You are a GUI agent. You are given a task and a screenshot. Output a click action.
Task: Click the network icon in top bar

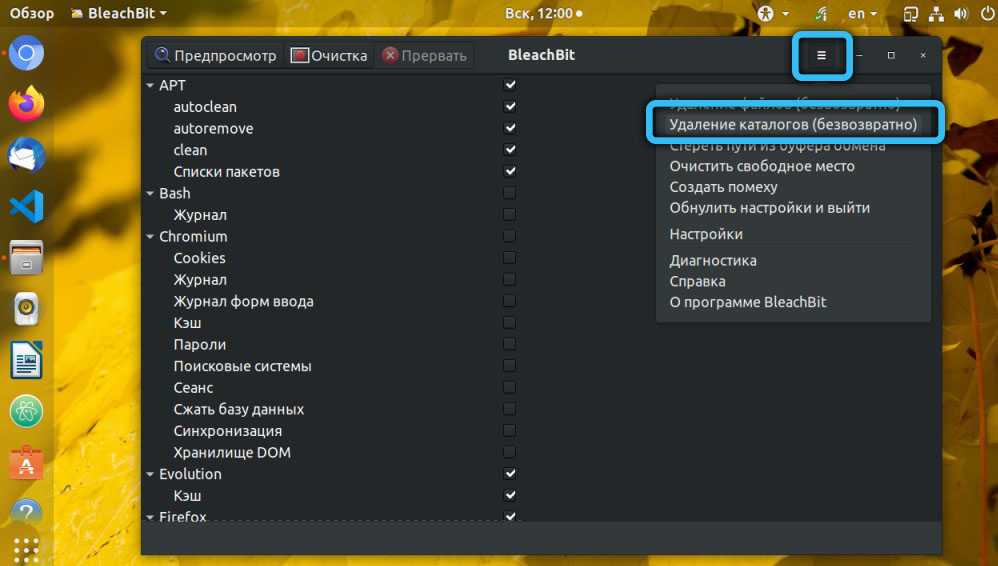pyautogui.click(x=936, y=13)
